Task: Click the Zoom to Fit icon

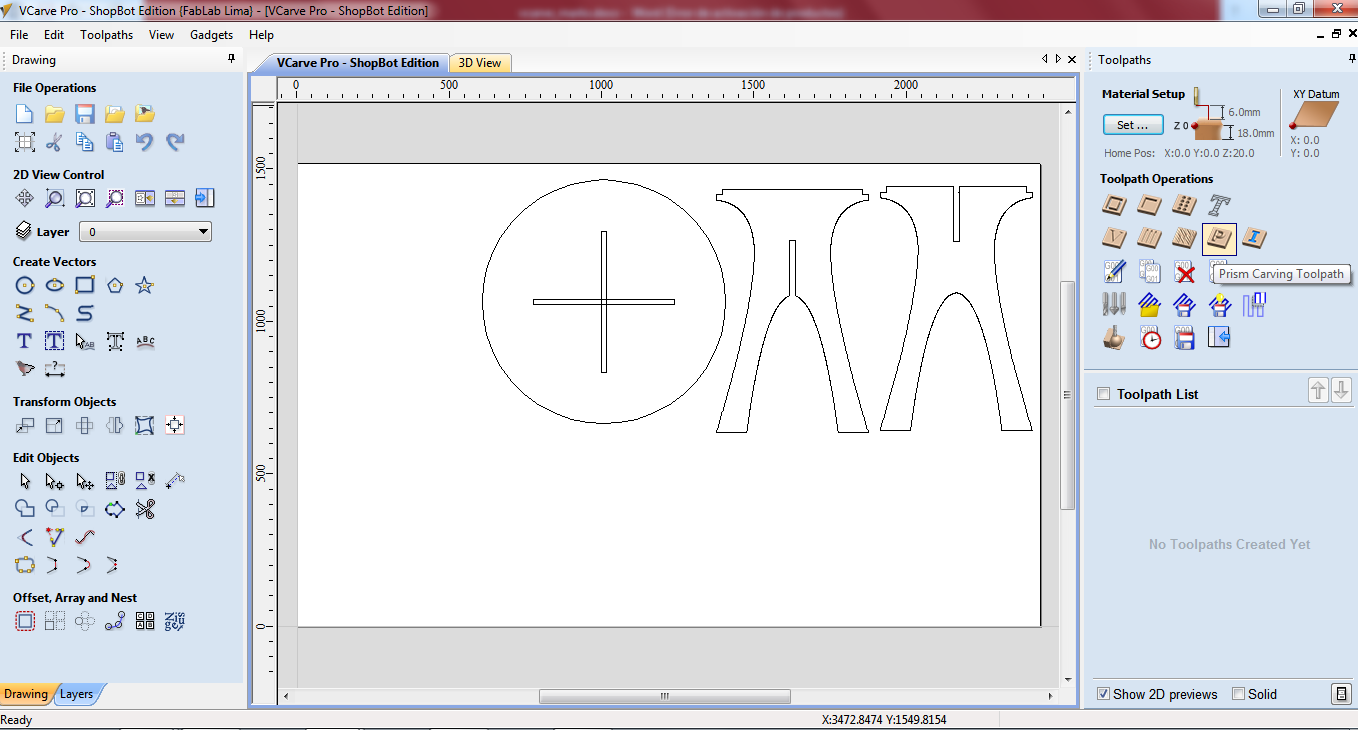Action: [x=85, y=199]
